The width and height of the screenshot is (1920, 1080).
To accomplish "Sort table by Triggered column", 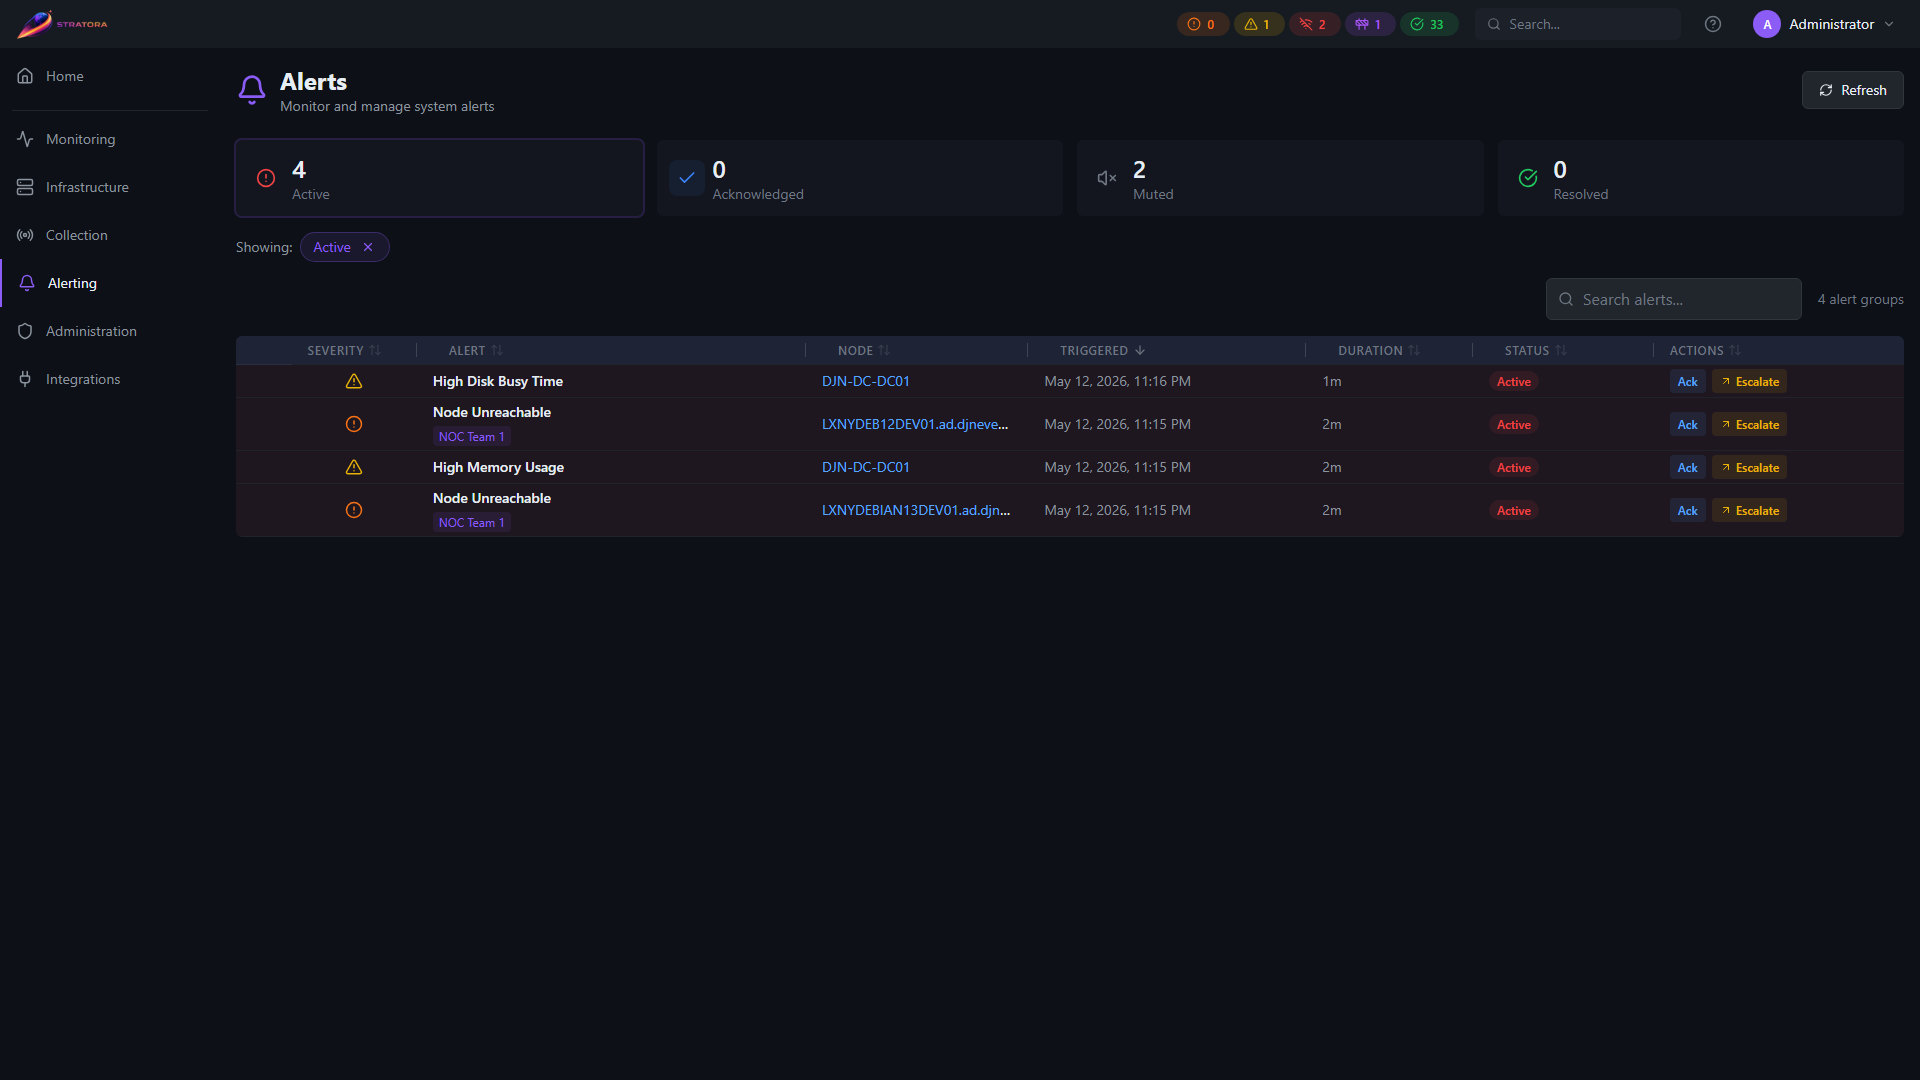I will tap(1102, 350).
